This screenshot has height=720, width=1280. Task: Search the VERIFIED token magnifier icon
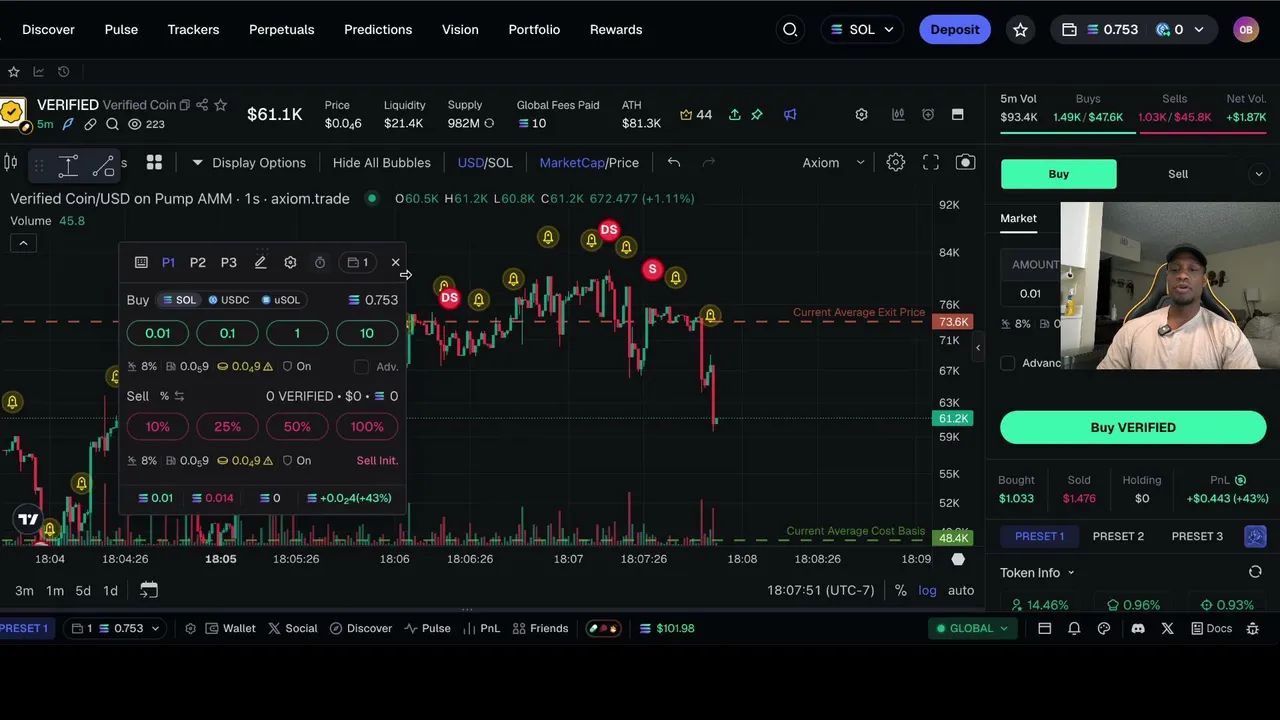[x=112, y=125]
